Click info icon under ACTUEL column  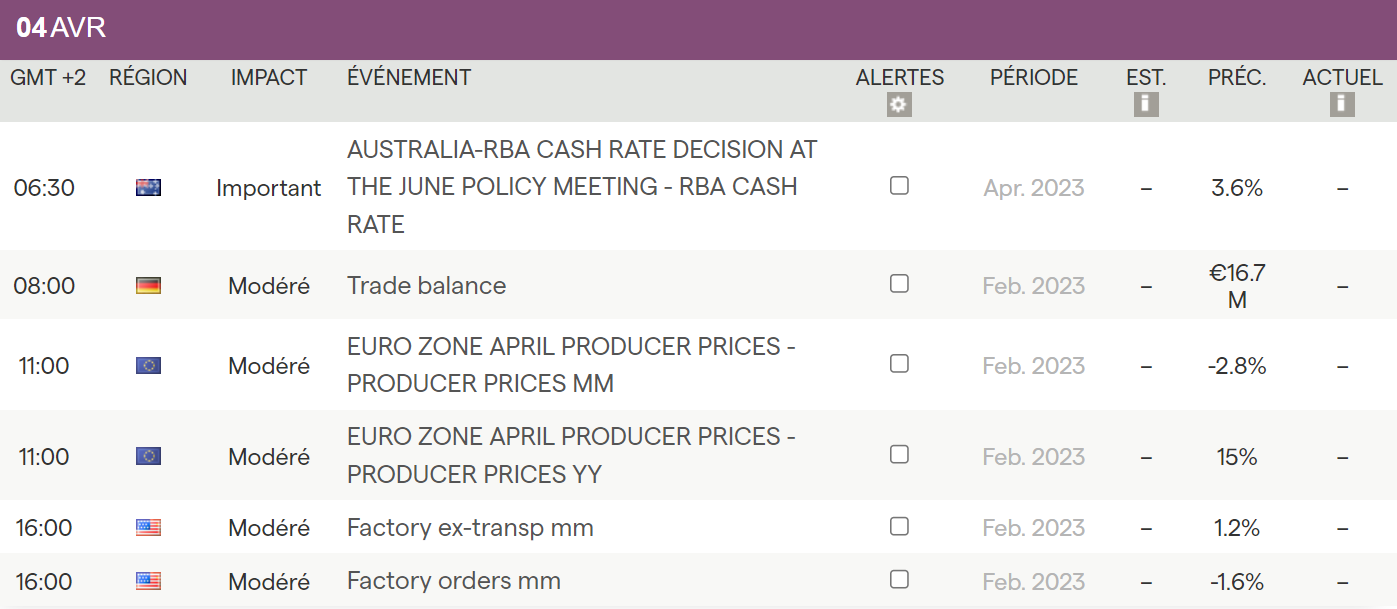point(1342,104)
